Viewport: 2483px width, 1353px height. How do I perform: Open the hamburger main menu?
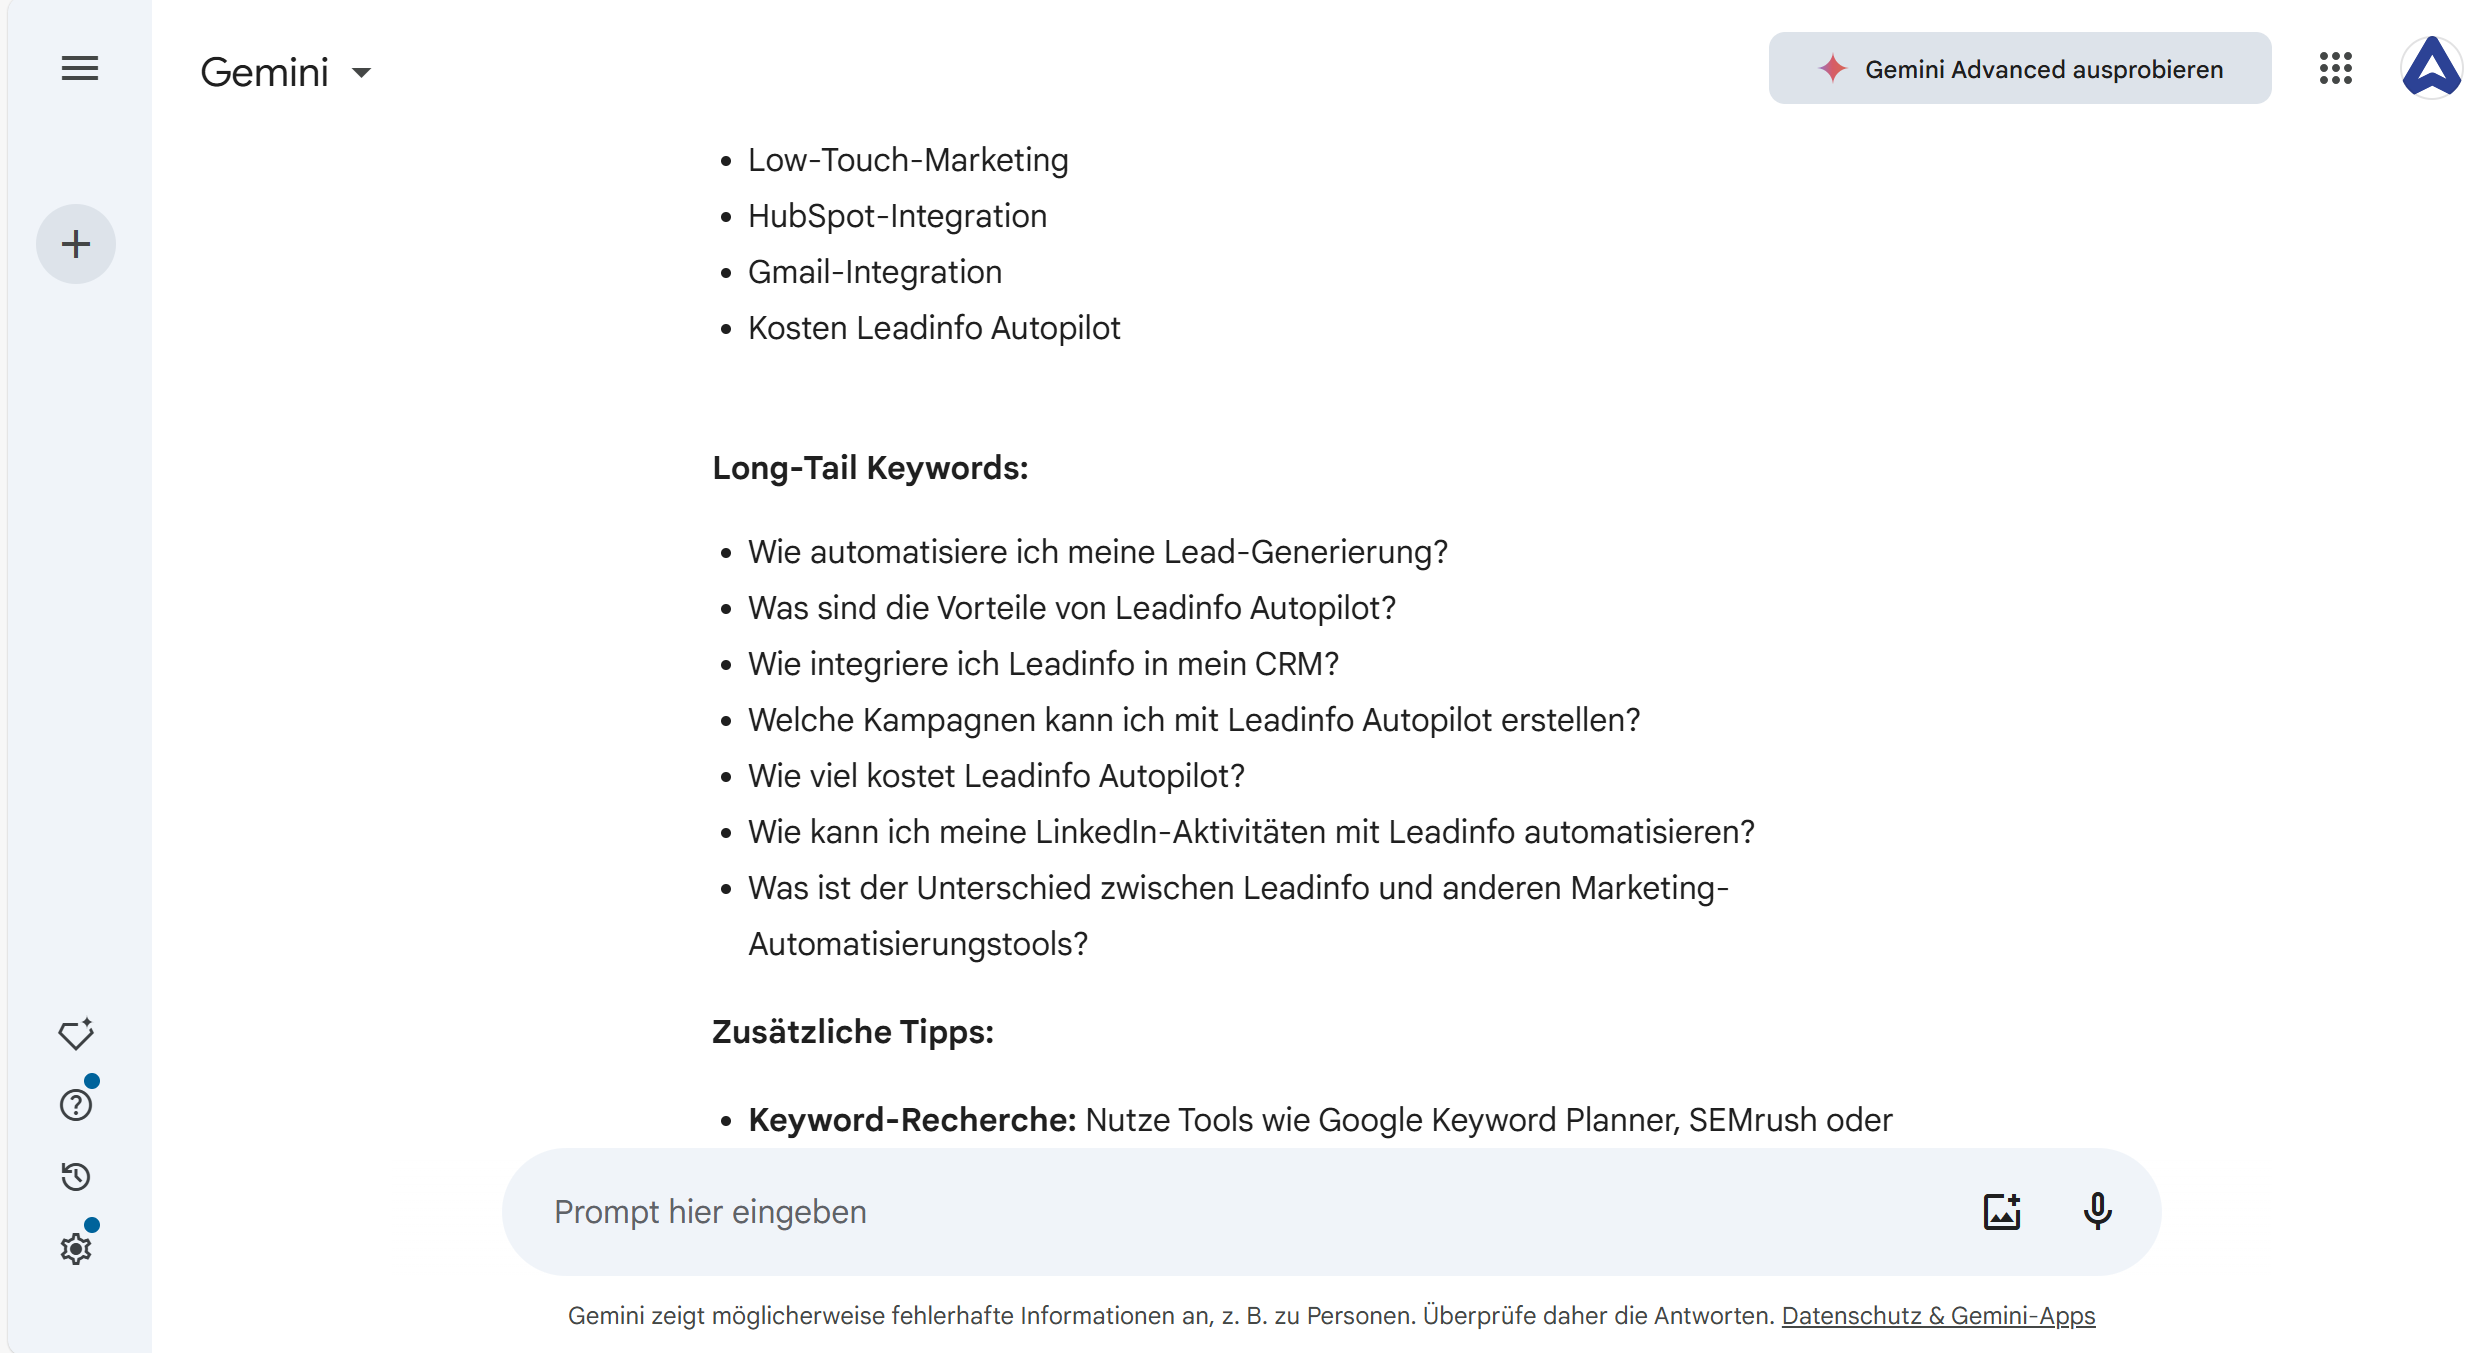pos(80,69)
